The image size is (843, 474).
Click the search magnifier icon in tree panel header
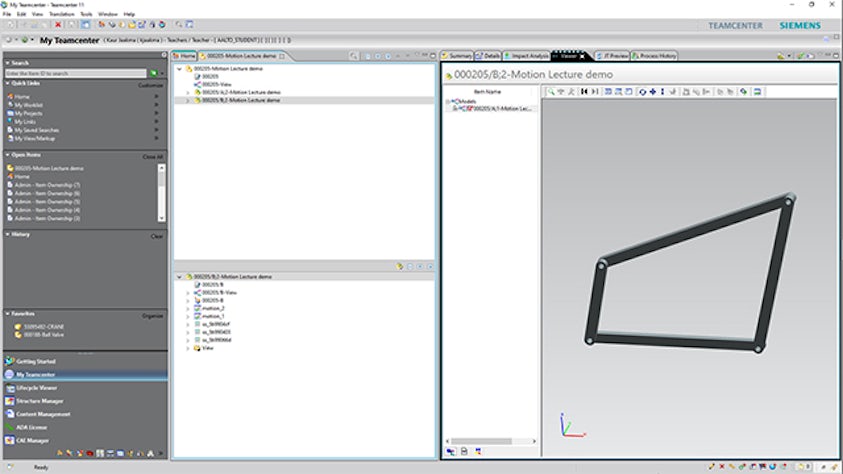click(x=353, y=56)
